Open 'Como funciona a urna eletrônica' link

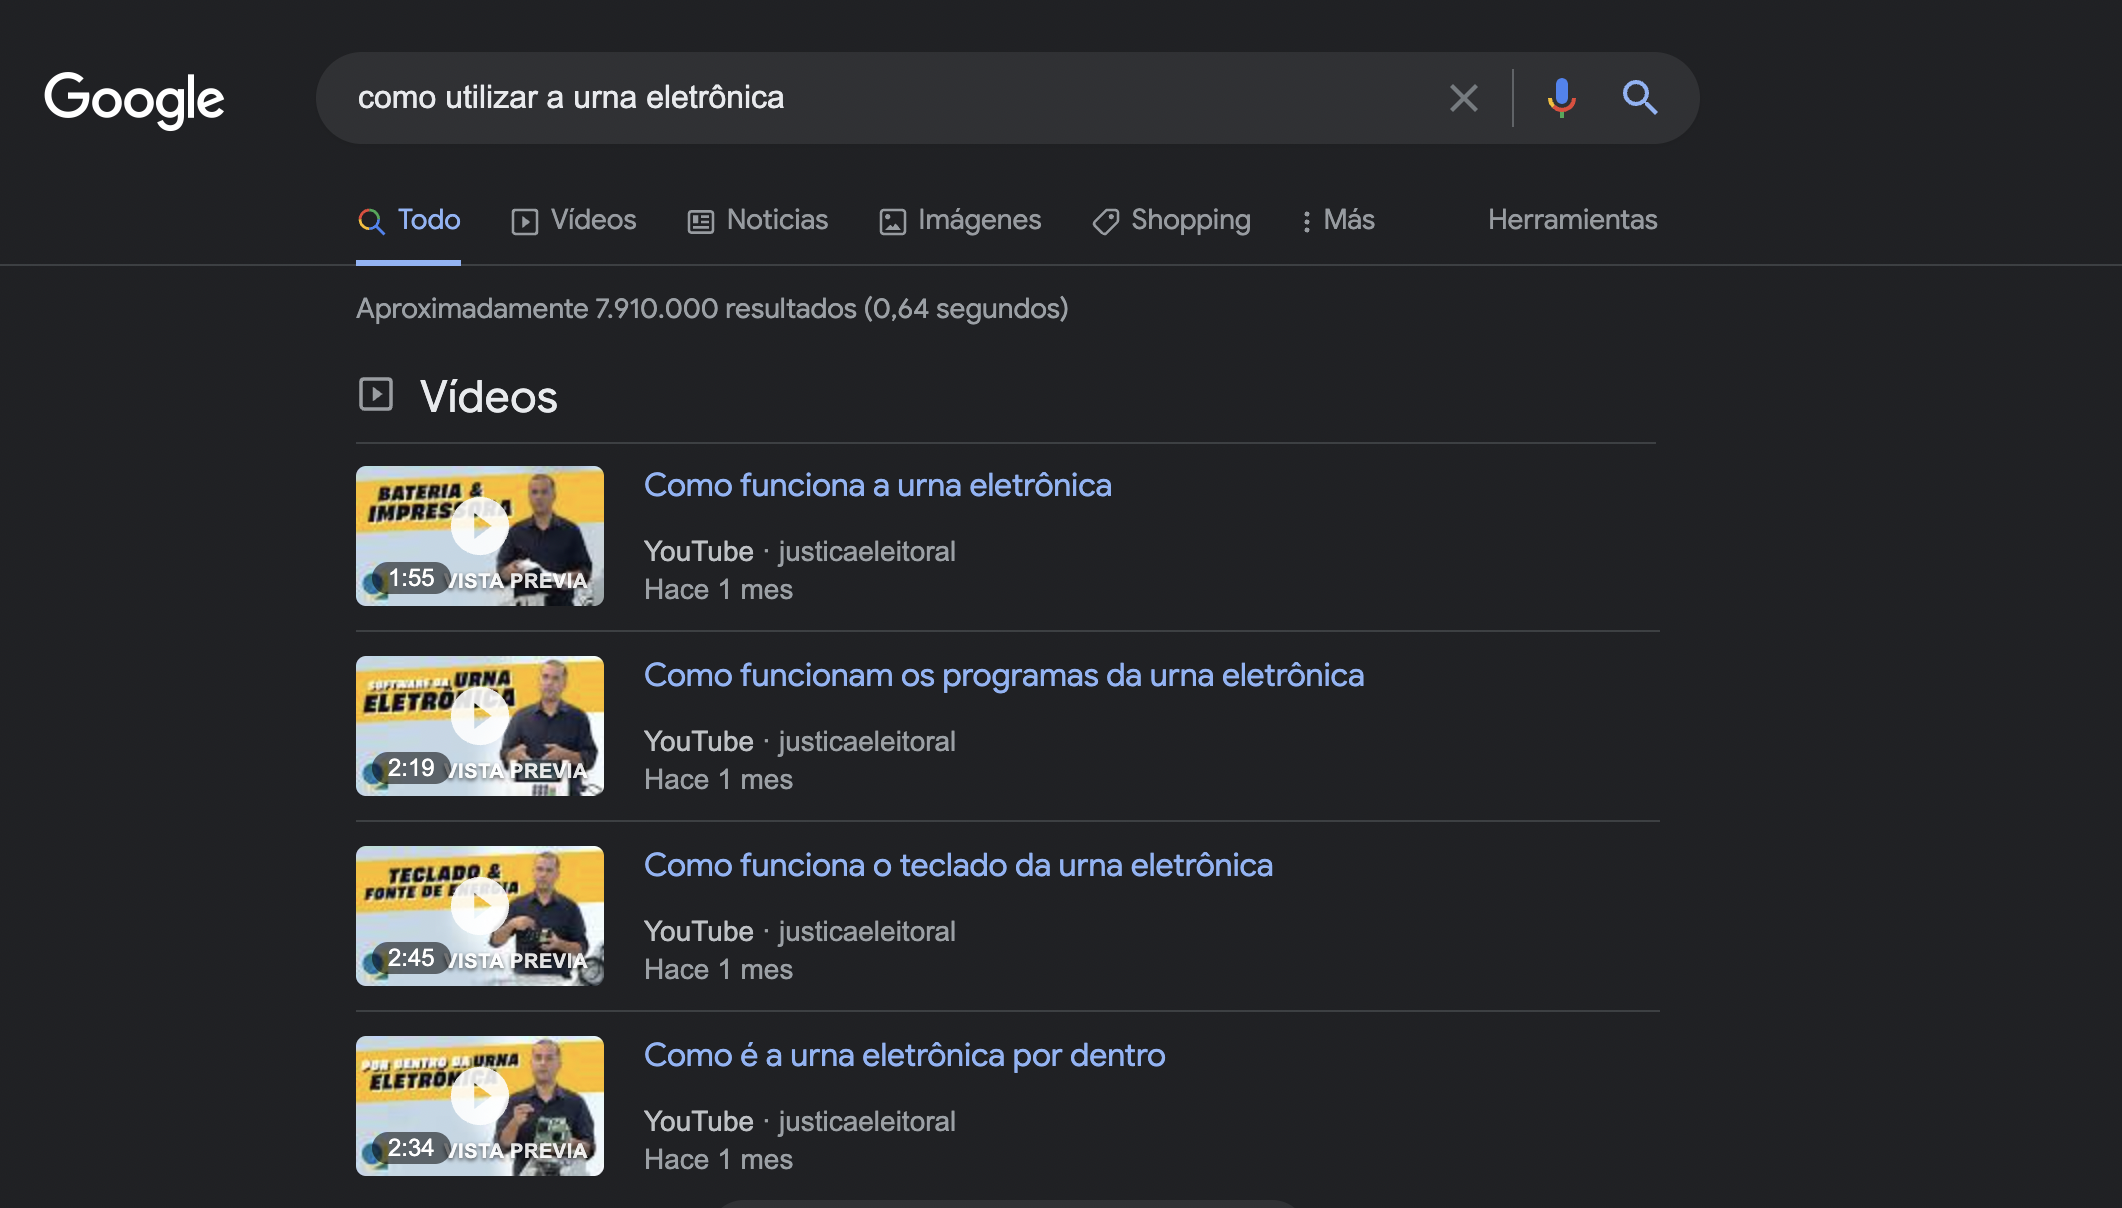(x=878, y=486)
